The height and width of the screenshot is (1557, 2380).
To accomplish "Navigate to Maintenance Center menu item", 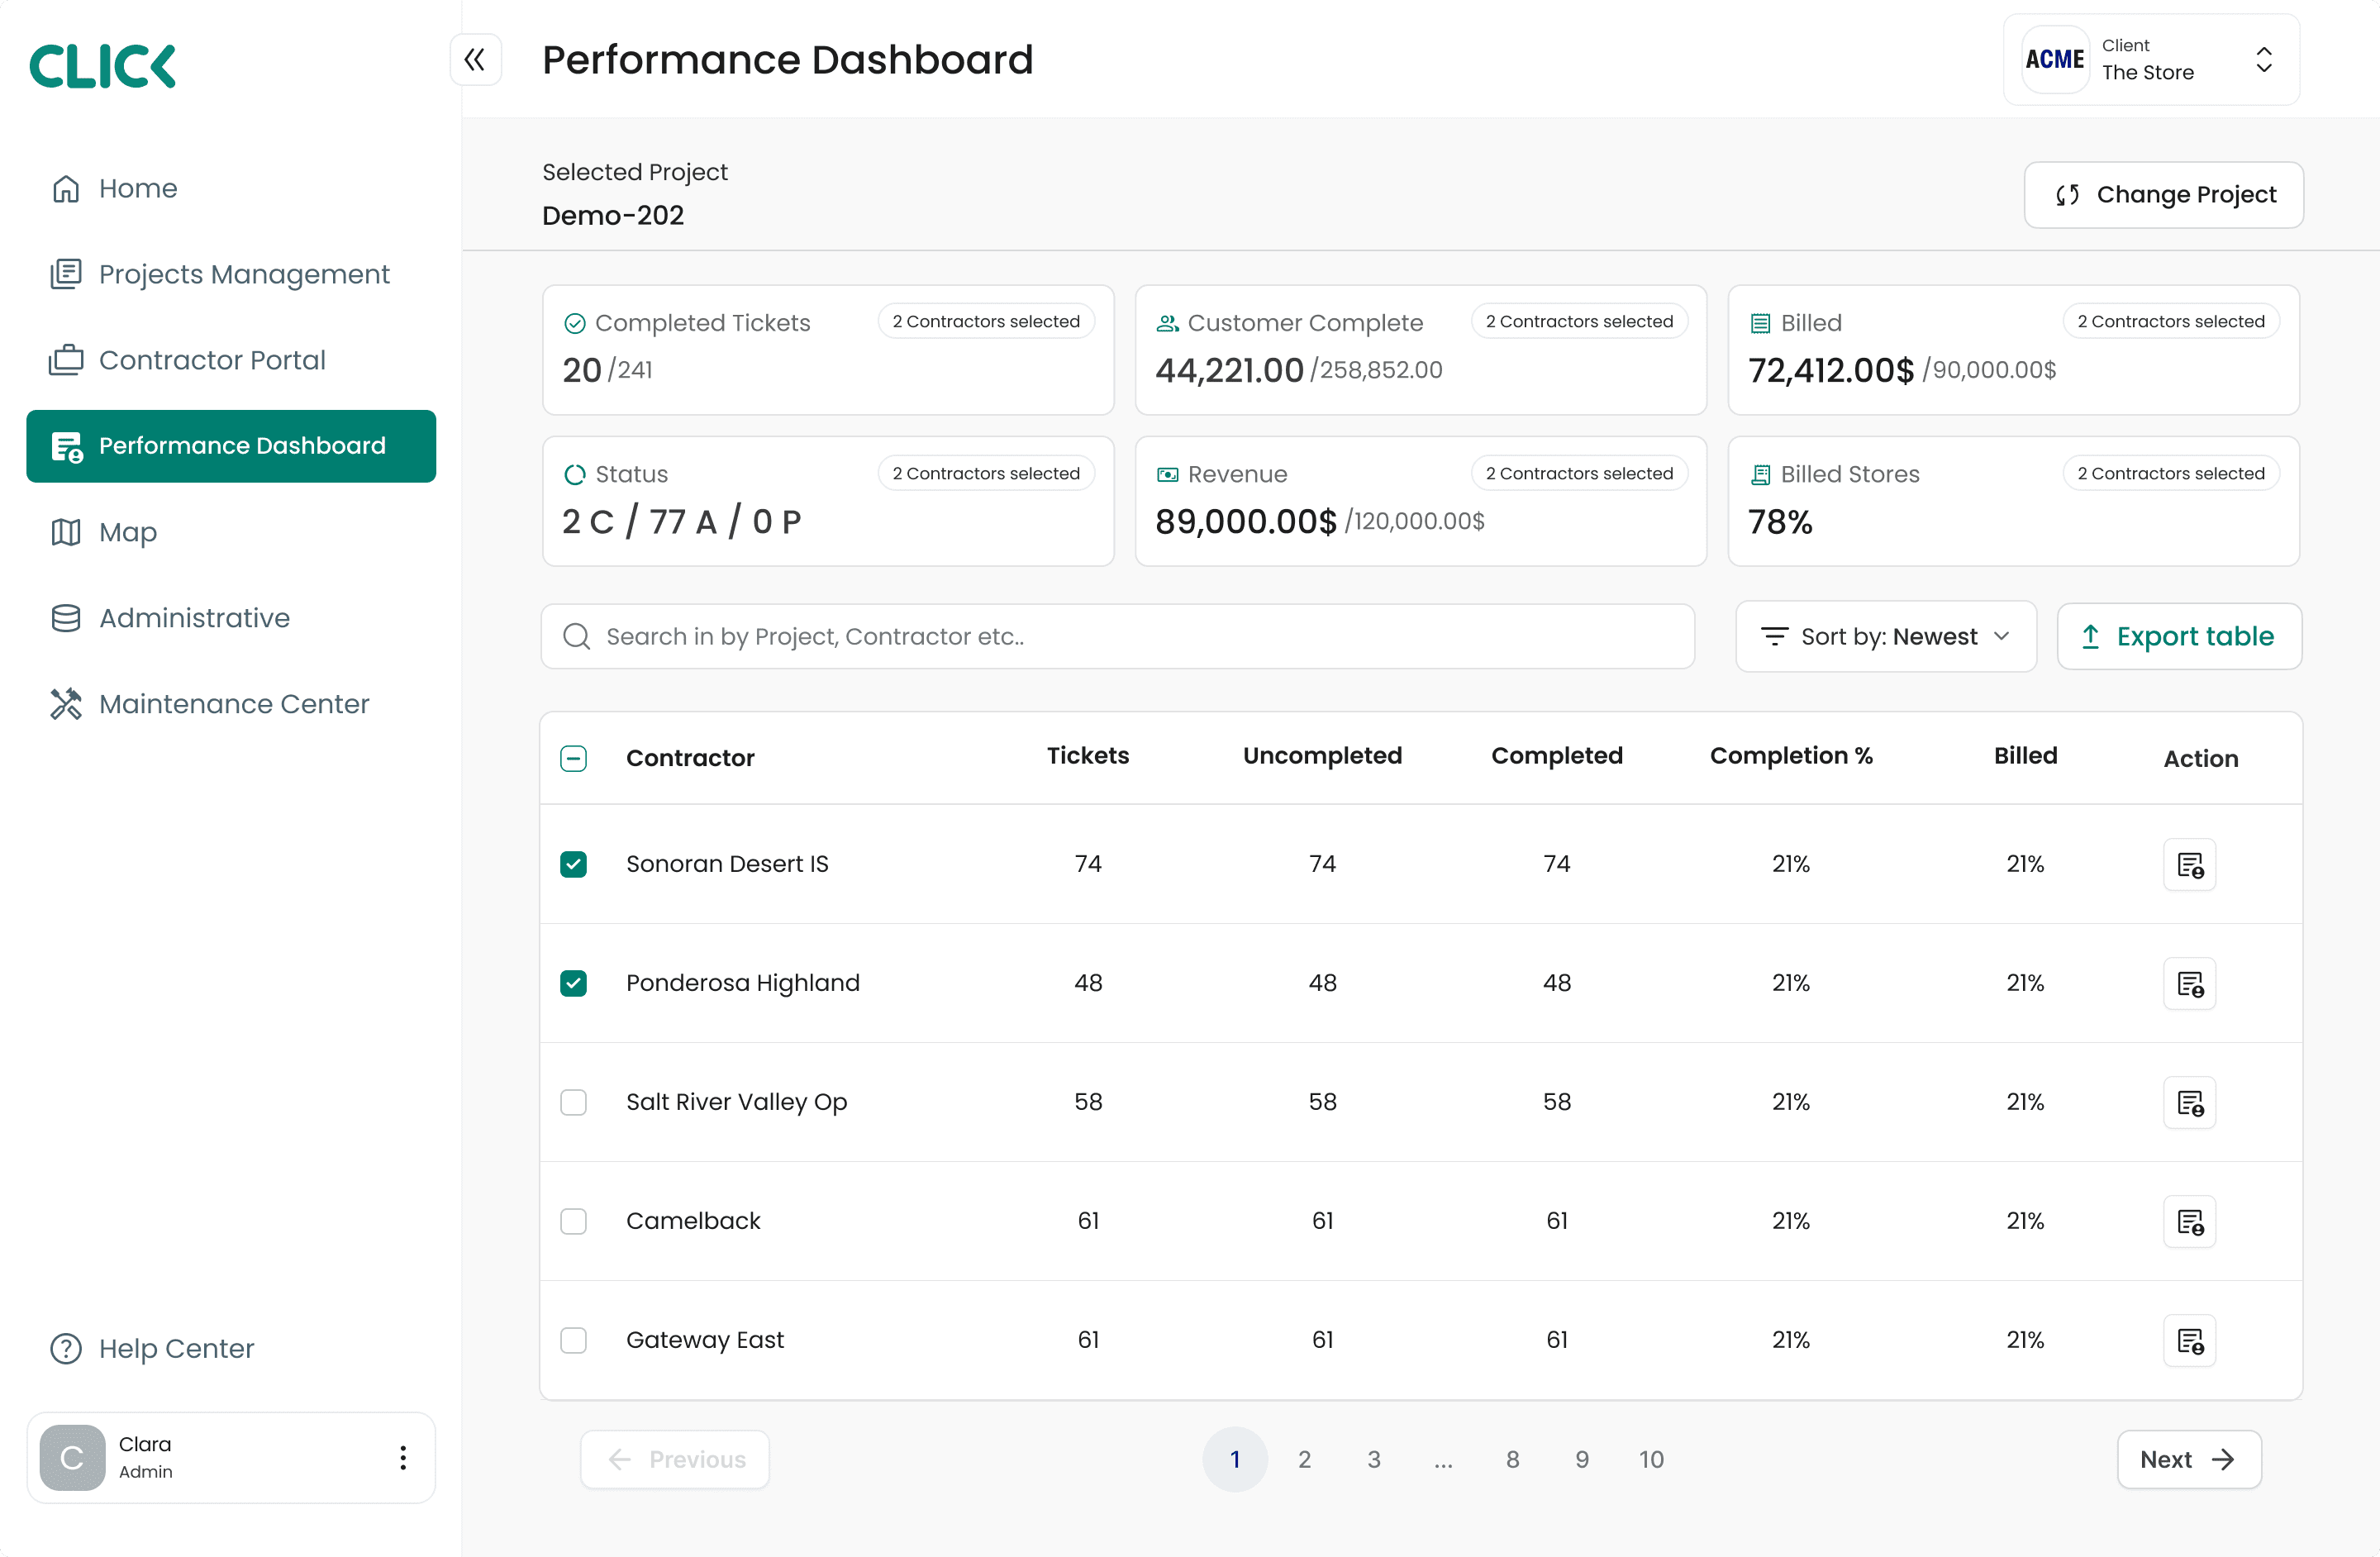I will pyautogui.click(x=233, y=704).
